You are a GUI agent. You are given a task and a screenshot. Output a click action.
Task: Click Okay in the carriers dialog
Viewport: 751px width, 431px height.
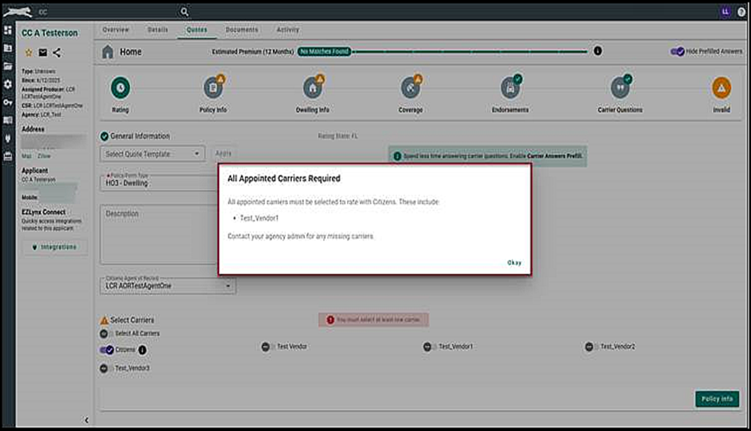[514, 262]
